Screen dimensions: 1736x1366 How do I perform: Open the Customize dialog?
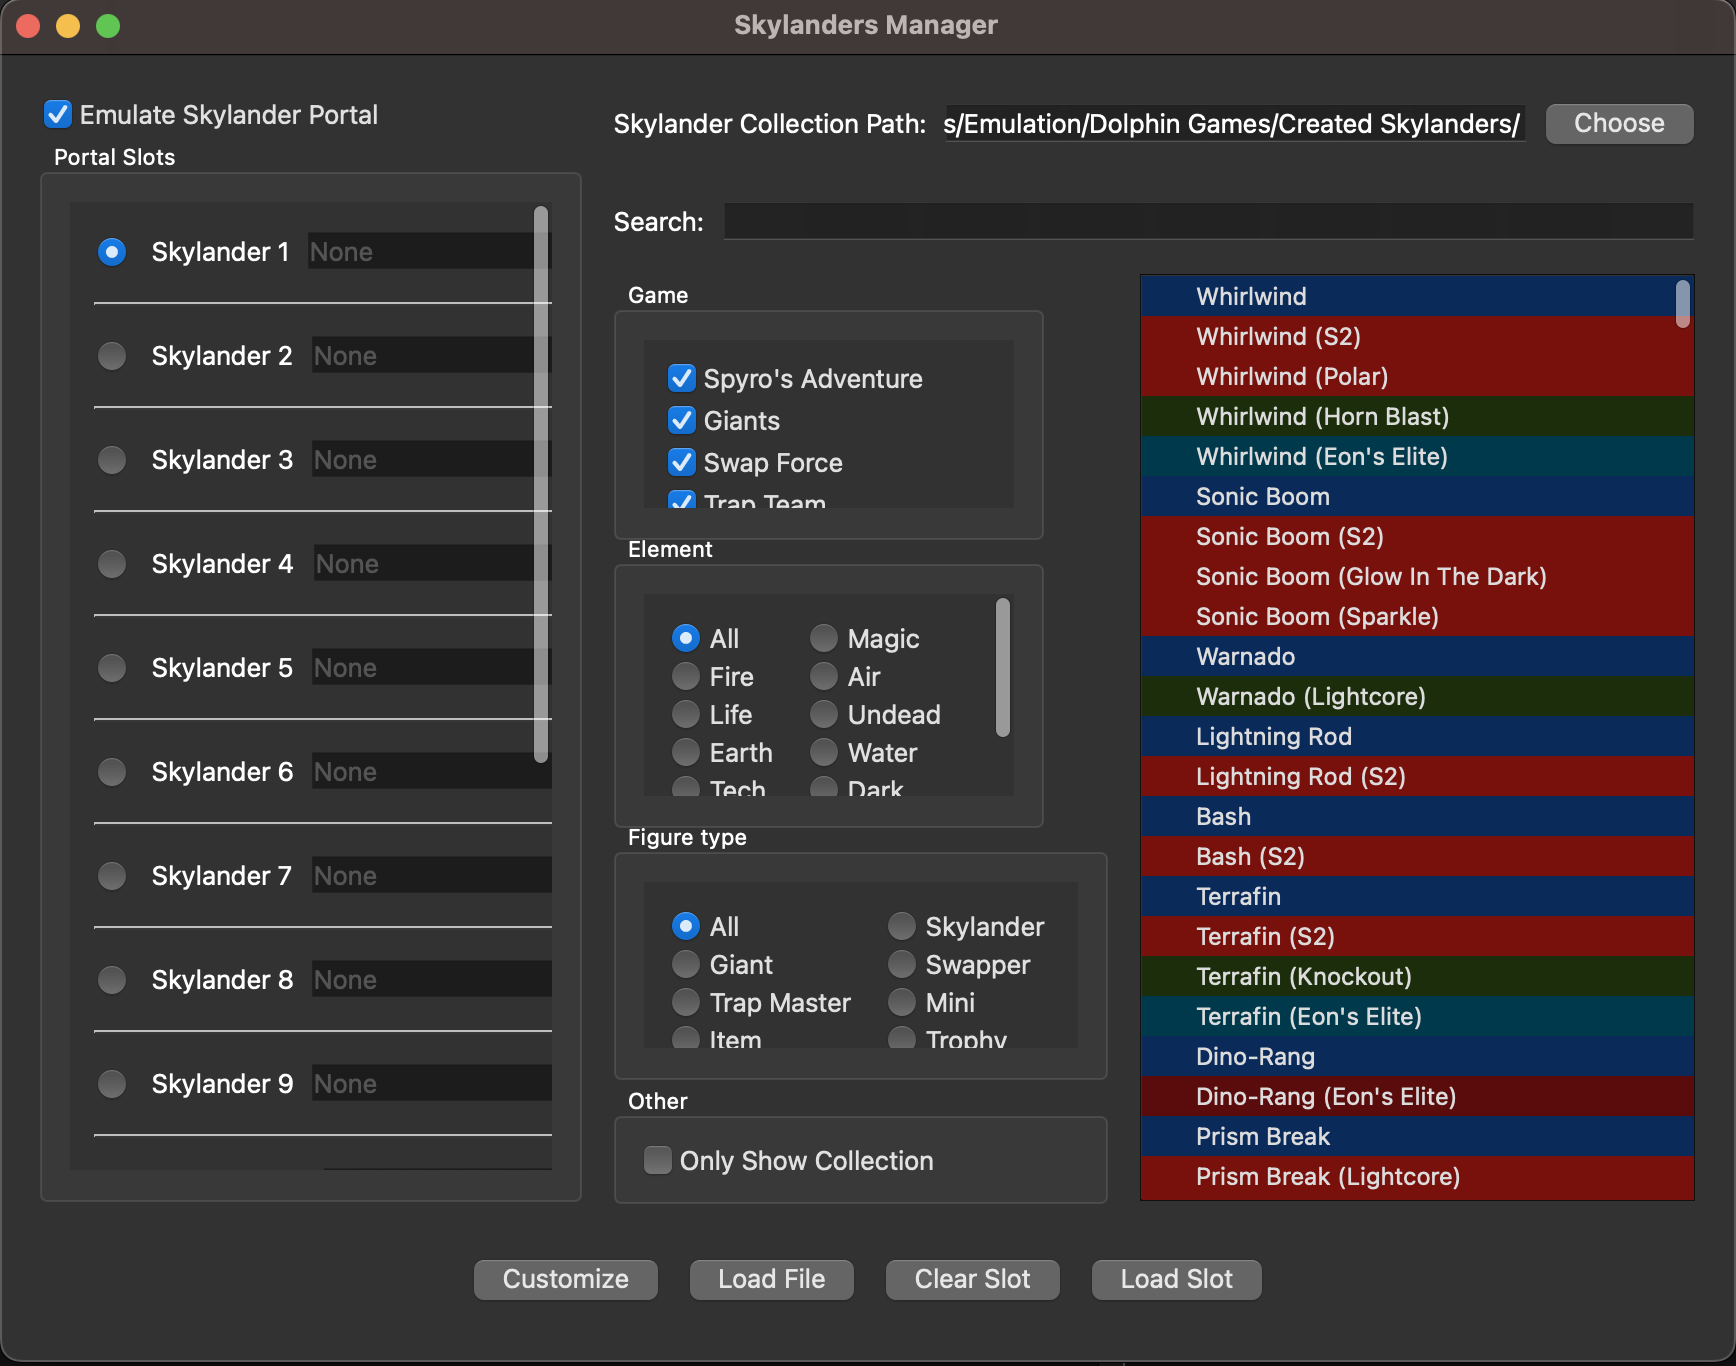pos(566,1279)
